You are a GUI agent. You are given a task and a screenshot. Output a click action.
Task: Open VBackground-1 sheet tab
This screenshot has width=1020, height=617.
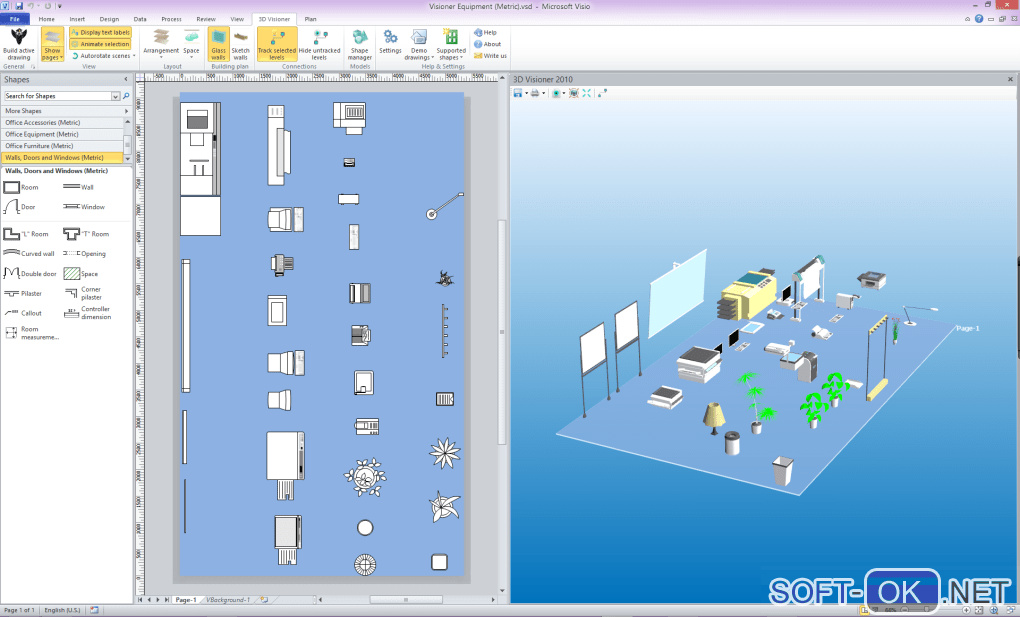[x=228, y=599]
